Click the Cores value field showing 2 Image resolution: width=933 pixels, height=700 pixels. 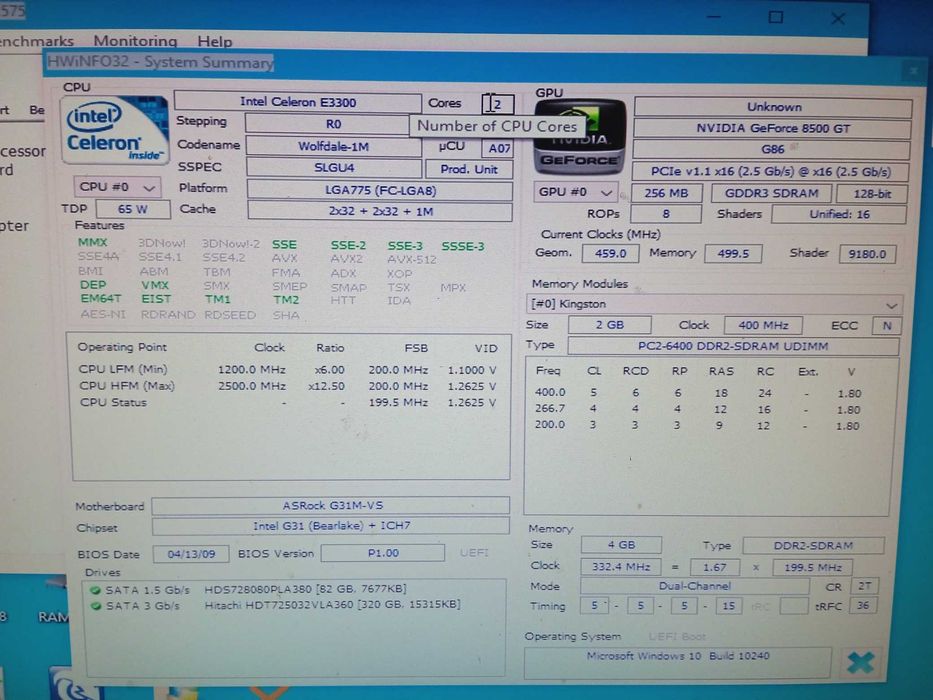point(497,104)
